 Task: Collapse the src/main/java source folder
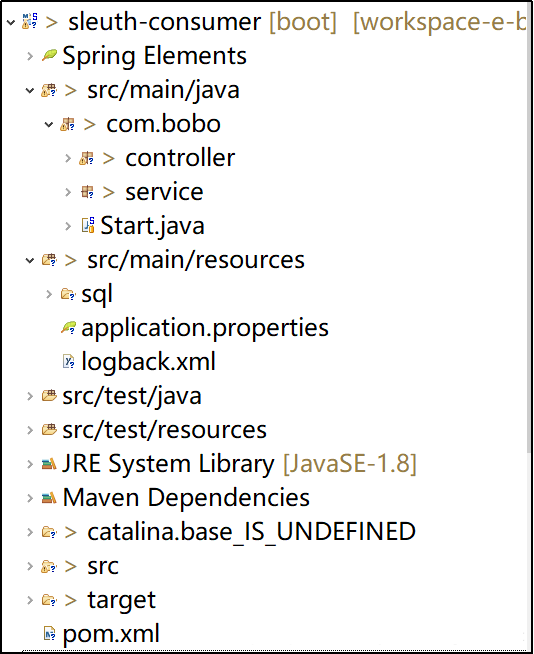pyautogui.click(x=30, y=90)
